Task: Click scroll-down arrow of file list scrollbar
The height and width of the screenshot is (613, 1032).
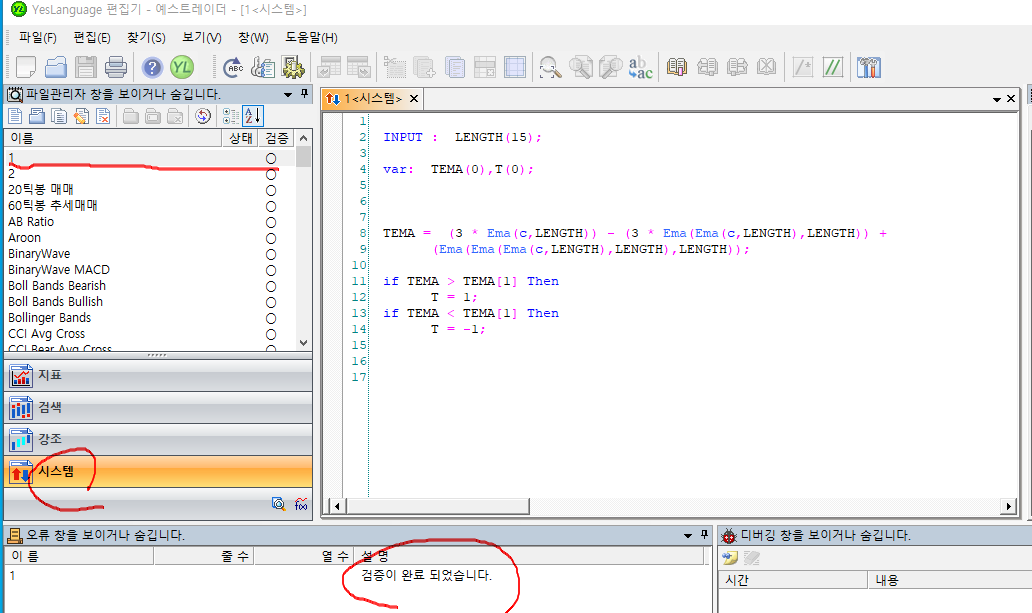Action: (304, 343)
